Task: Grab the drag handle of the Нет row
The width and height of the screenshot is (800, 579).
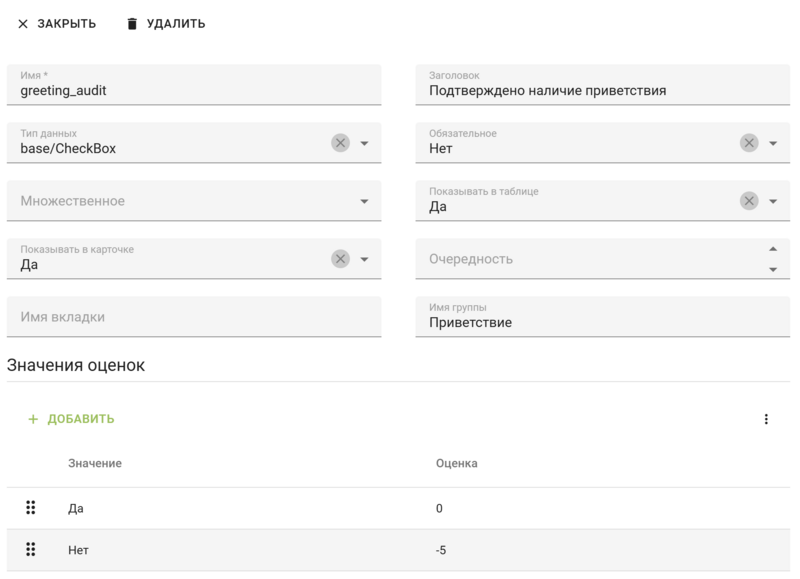Action: coord(30,549)
